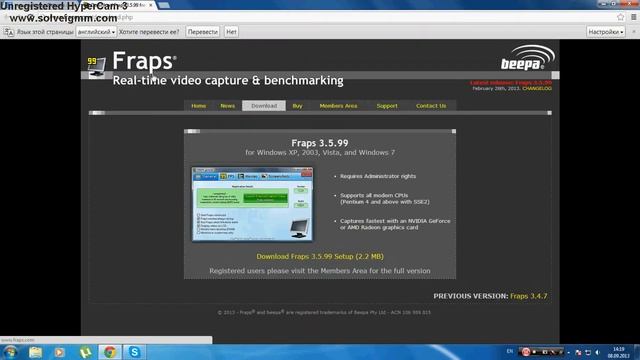Viewport: 640px width, 360px height.
Task: Open the Support menu item
Action: (387, 106)
